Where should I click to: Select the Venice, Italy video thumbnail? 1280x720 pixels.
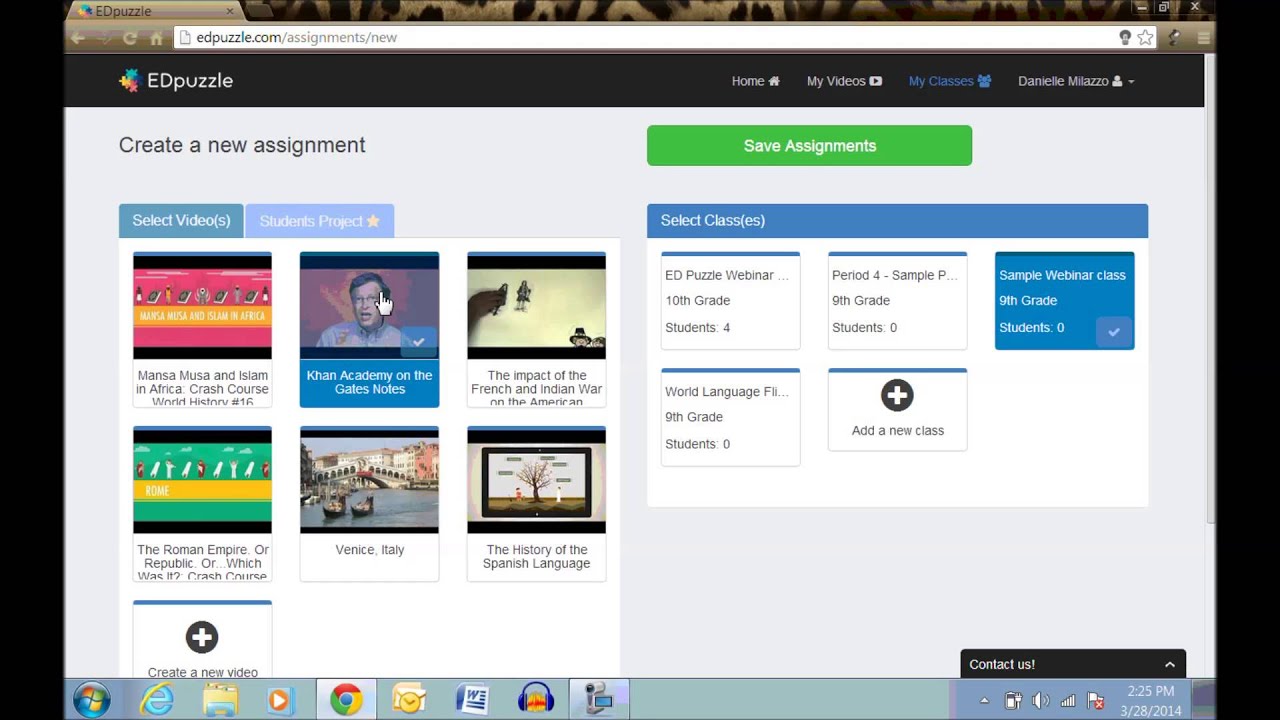click(x=369, y=480)
